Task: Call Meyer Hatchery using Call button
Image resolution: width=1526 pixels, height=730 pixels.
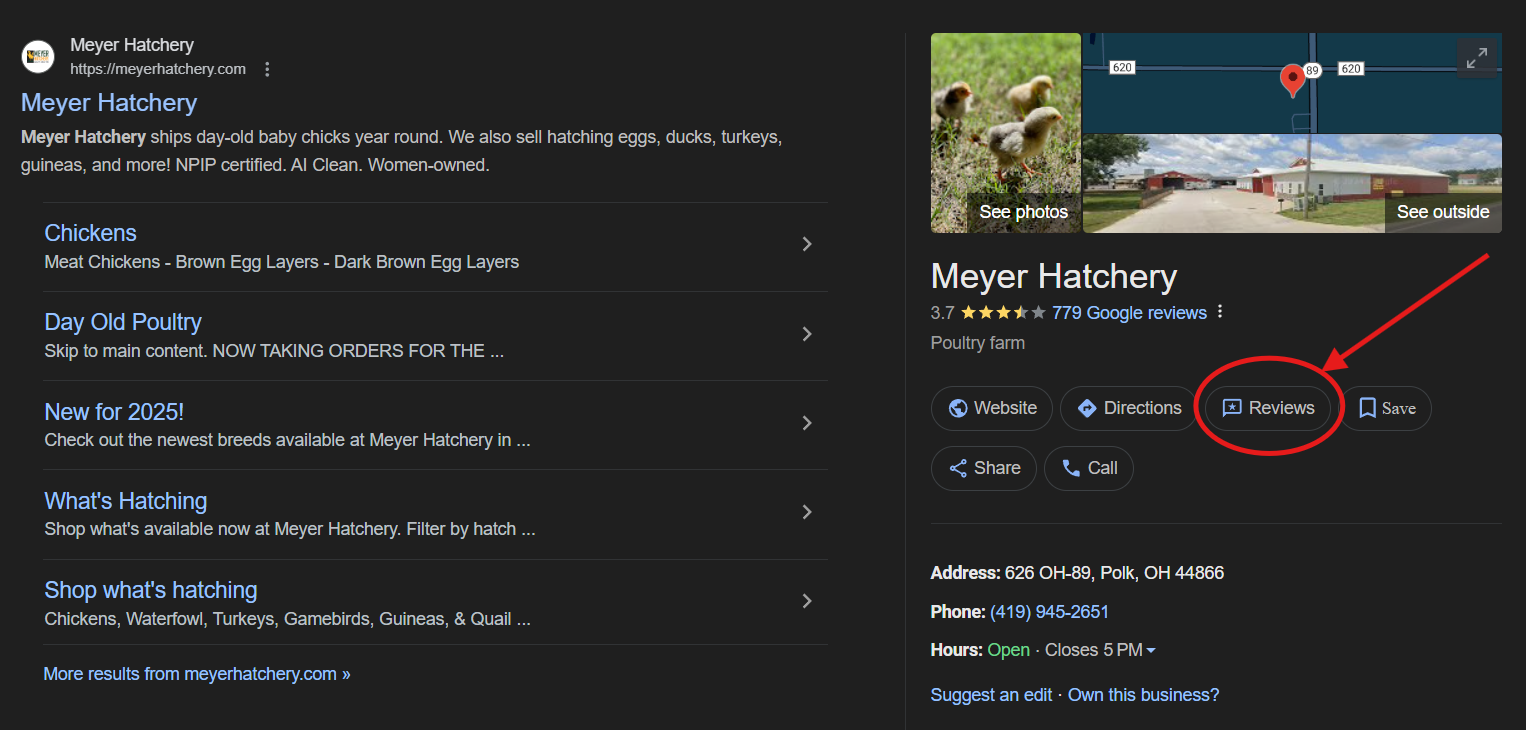Action: [1088, 468]
